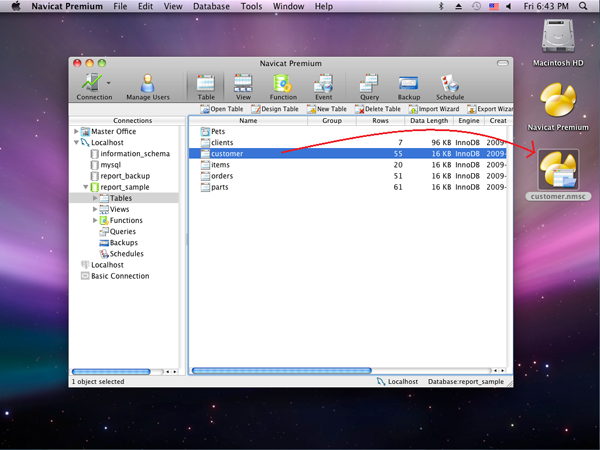600x450 pixels.
Task: Select the View toolbar icon
Action: [x=243, y=86]
